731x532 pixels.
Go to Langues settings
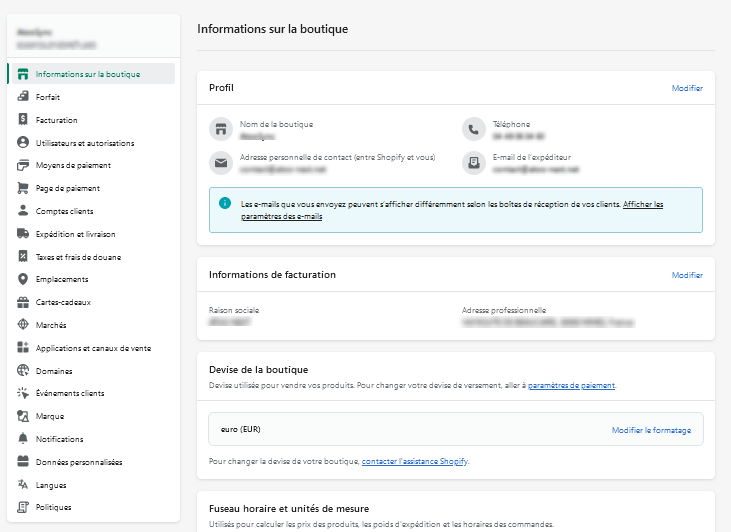point(91,484)
